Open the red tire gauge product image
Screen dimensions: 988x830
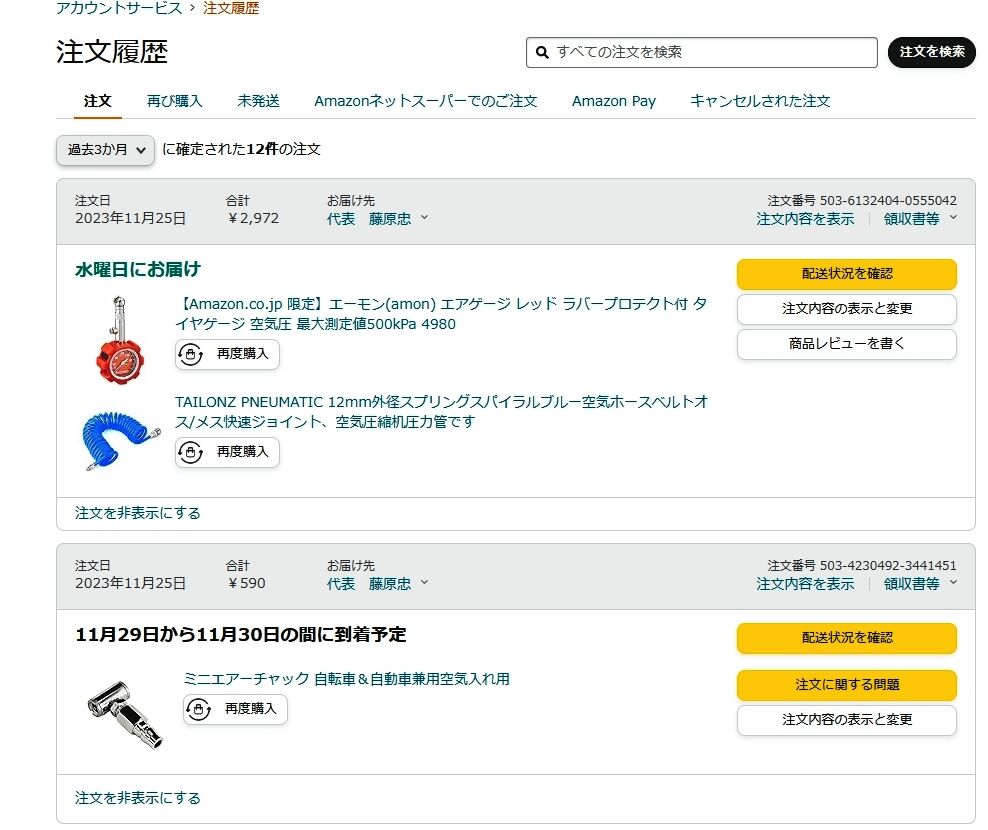tap(120, 339)
